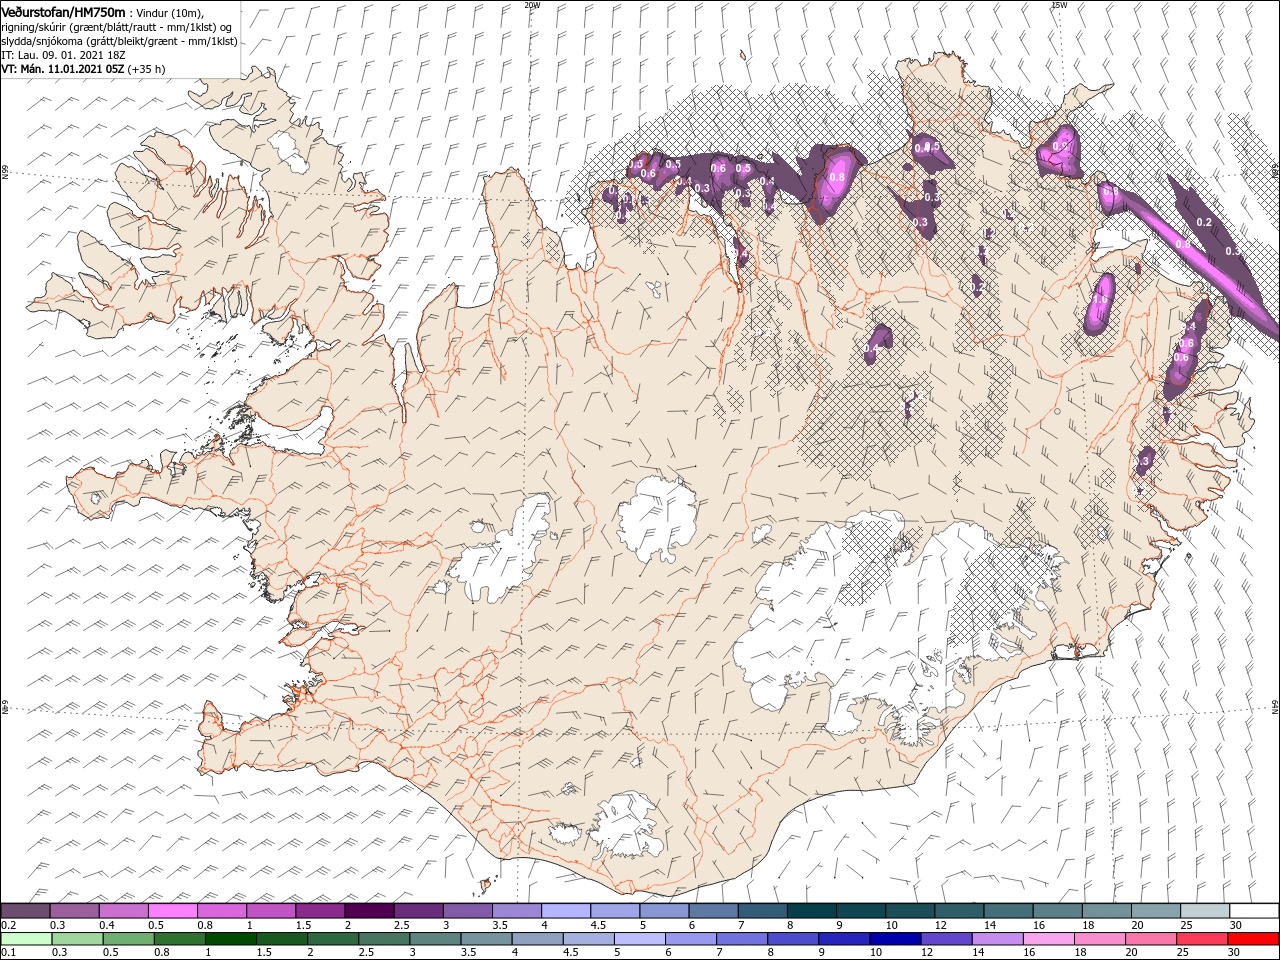The width and height of the screenshot is (1280, 960).
Task: Click the '15W' longitude label at the top edge
Action: [1059, 5]
